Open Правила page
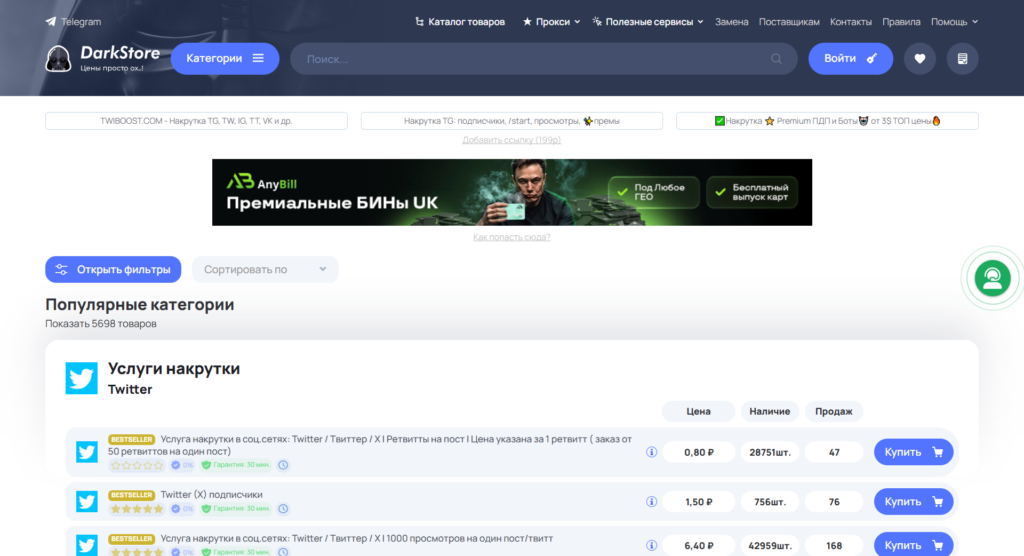Image resolution: width=1024 pixels, height=556 pixels. 901,22
